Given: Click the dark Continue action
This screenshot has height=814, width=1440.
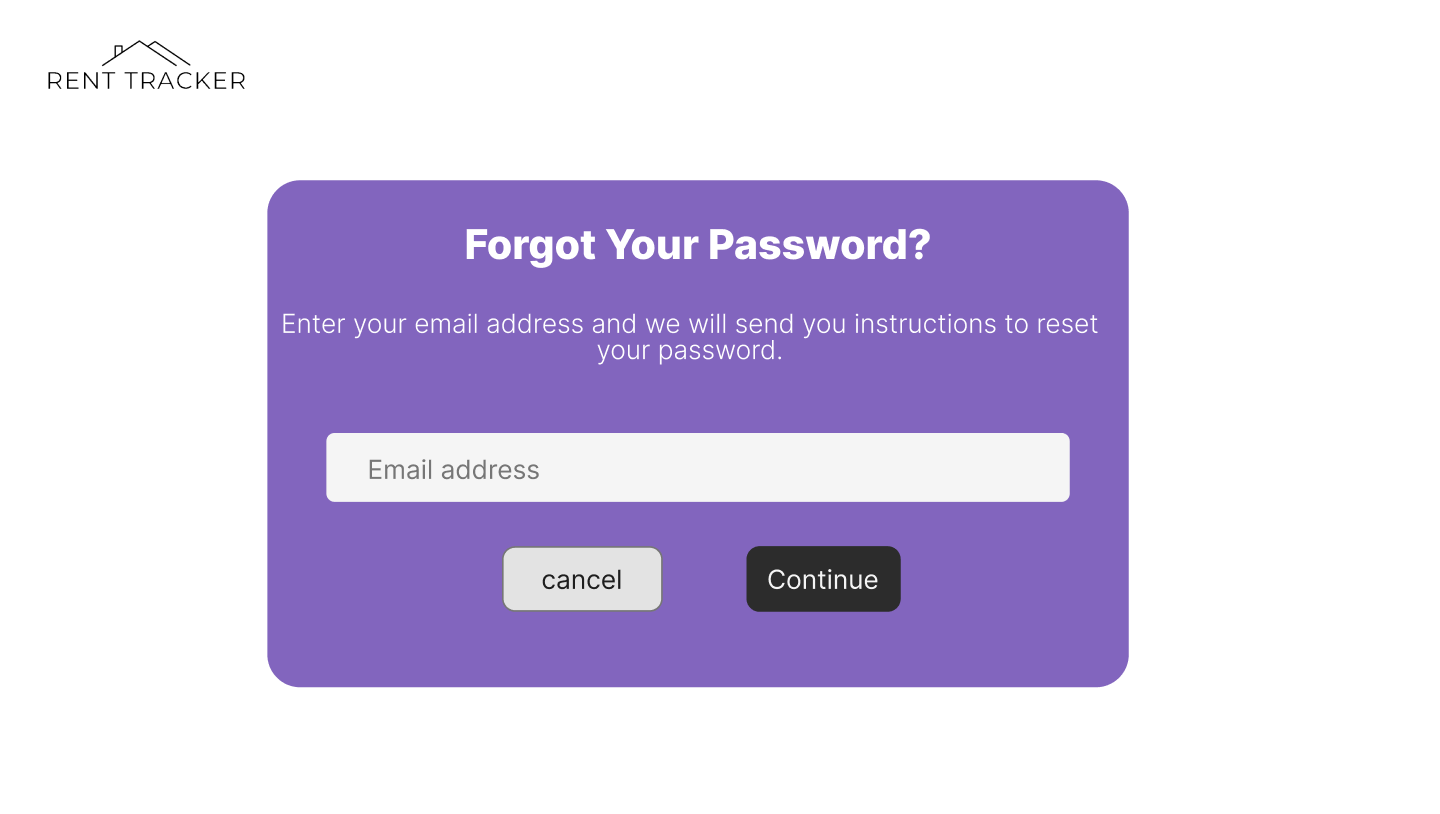Looking at the screenshot, I should click(x=823, y=579).
